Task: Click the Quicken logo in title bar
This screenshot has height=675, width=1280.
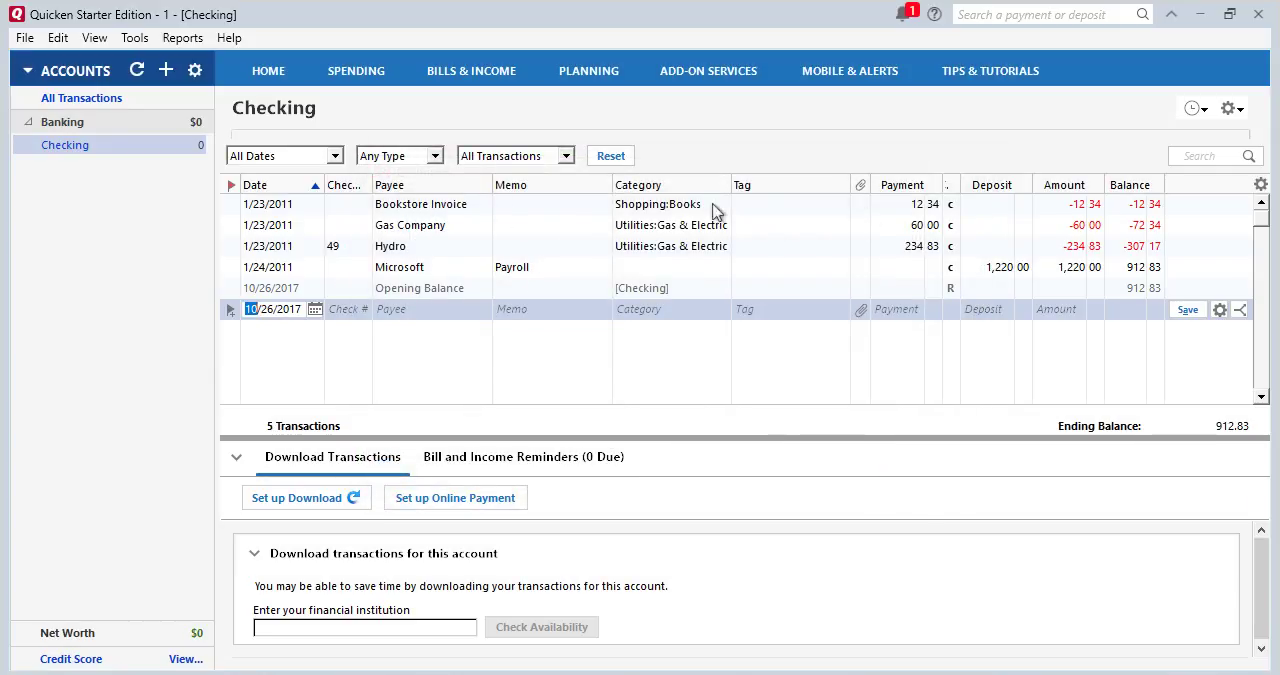Action: tap(18, 14)
